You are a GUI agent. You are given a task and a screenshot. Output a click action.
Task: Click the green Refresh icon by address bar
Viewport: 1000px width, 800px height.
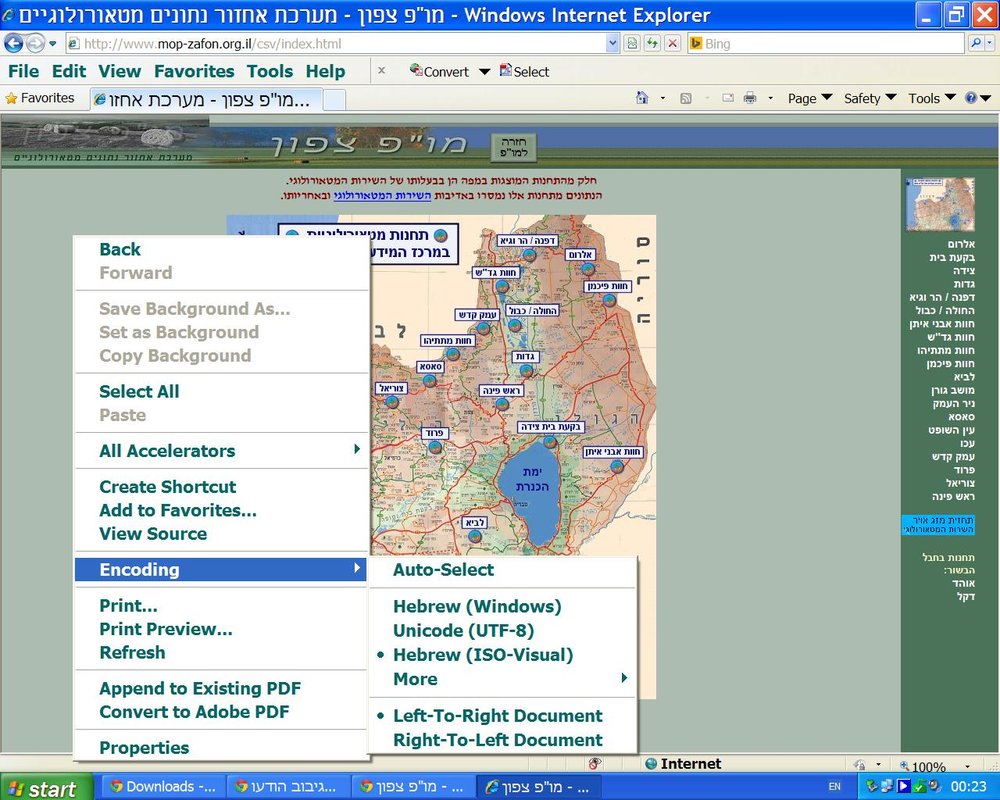pyautogui.click(x=652, y=43)
